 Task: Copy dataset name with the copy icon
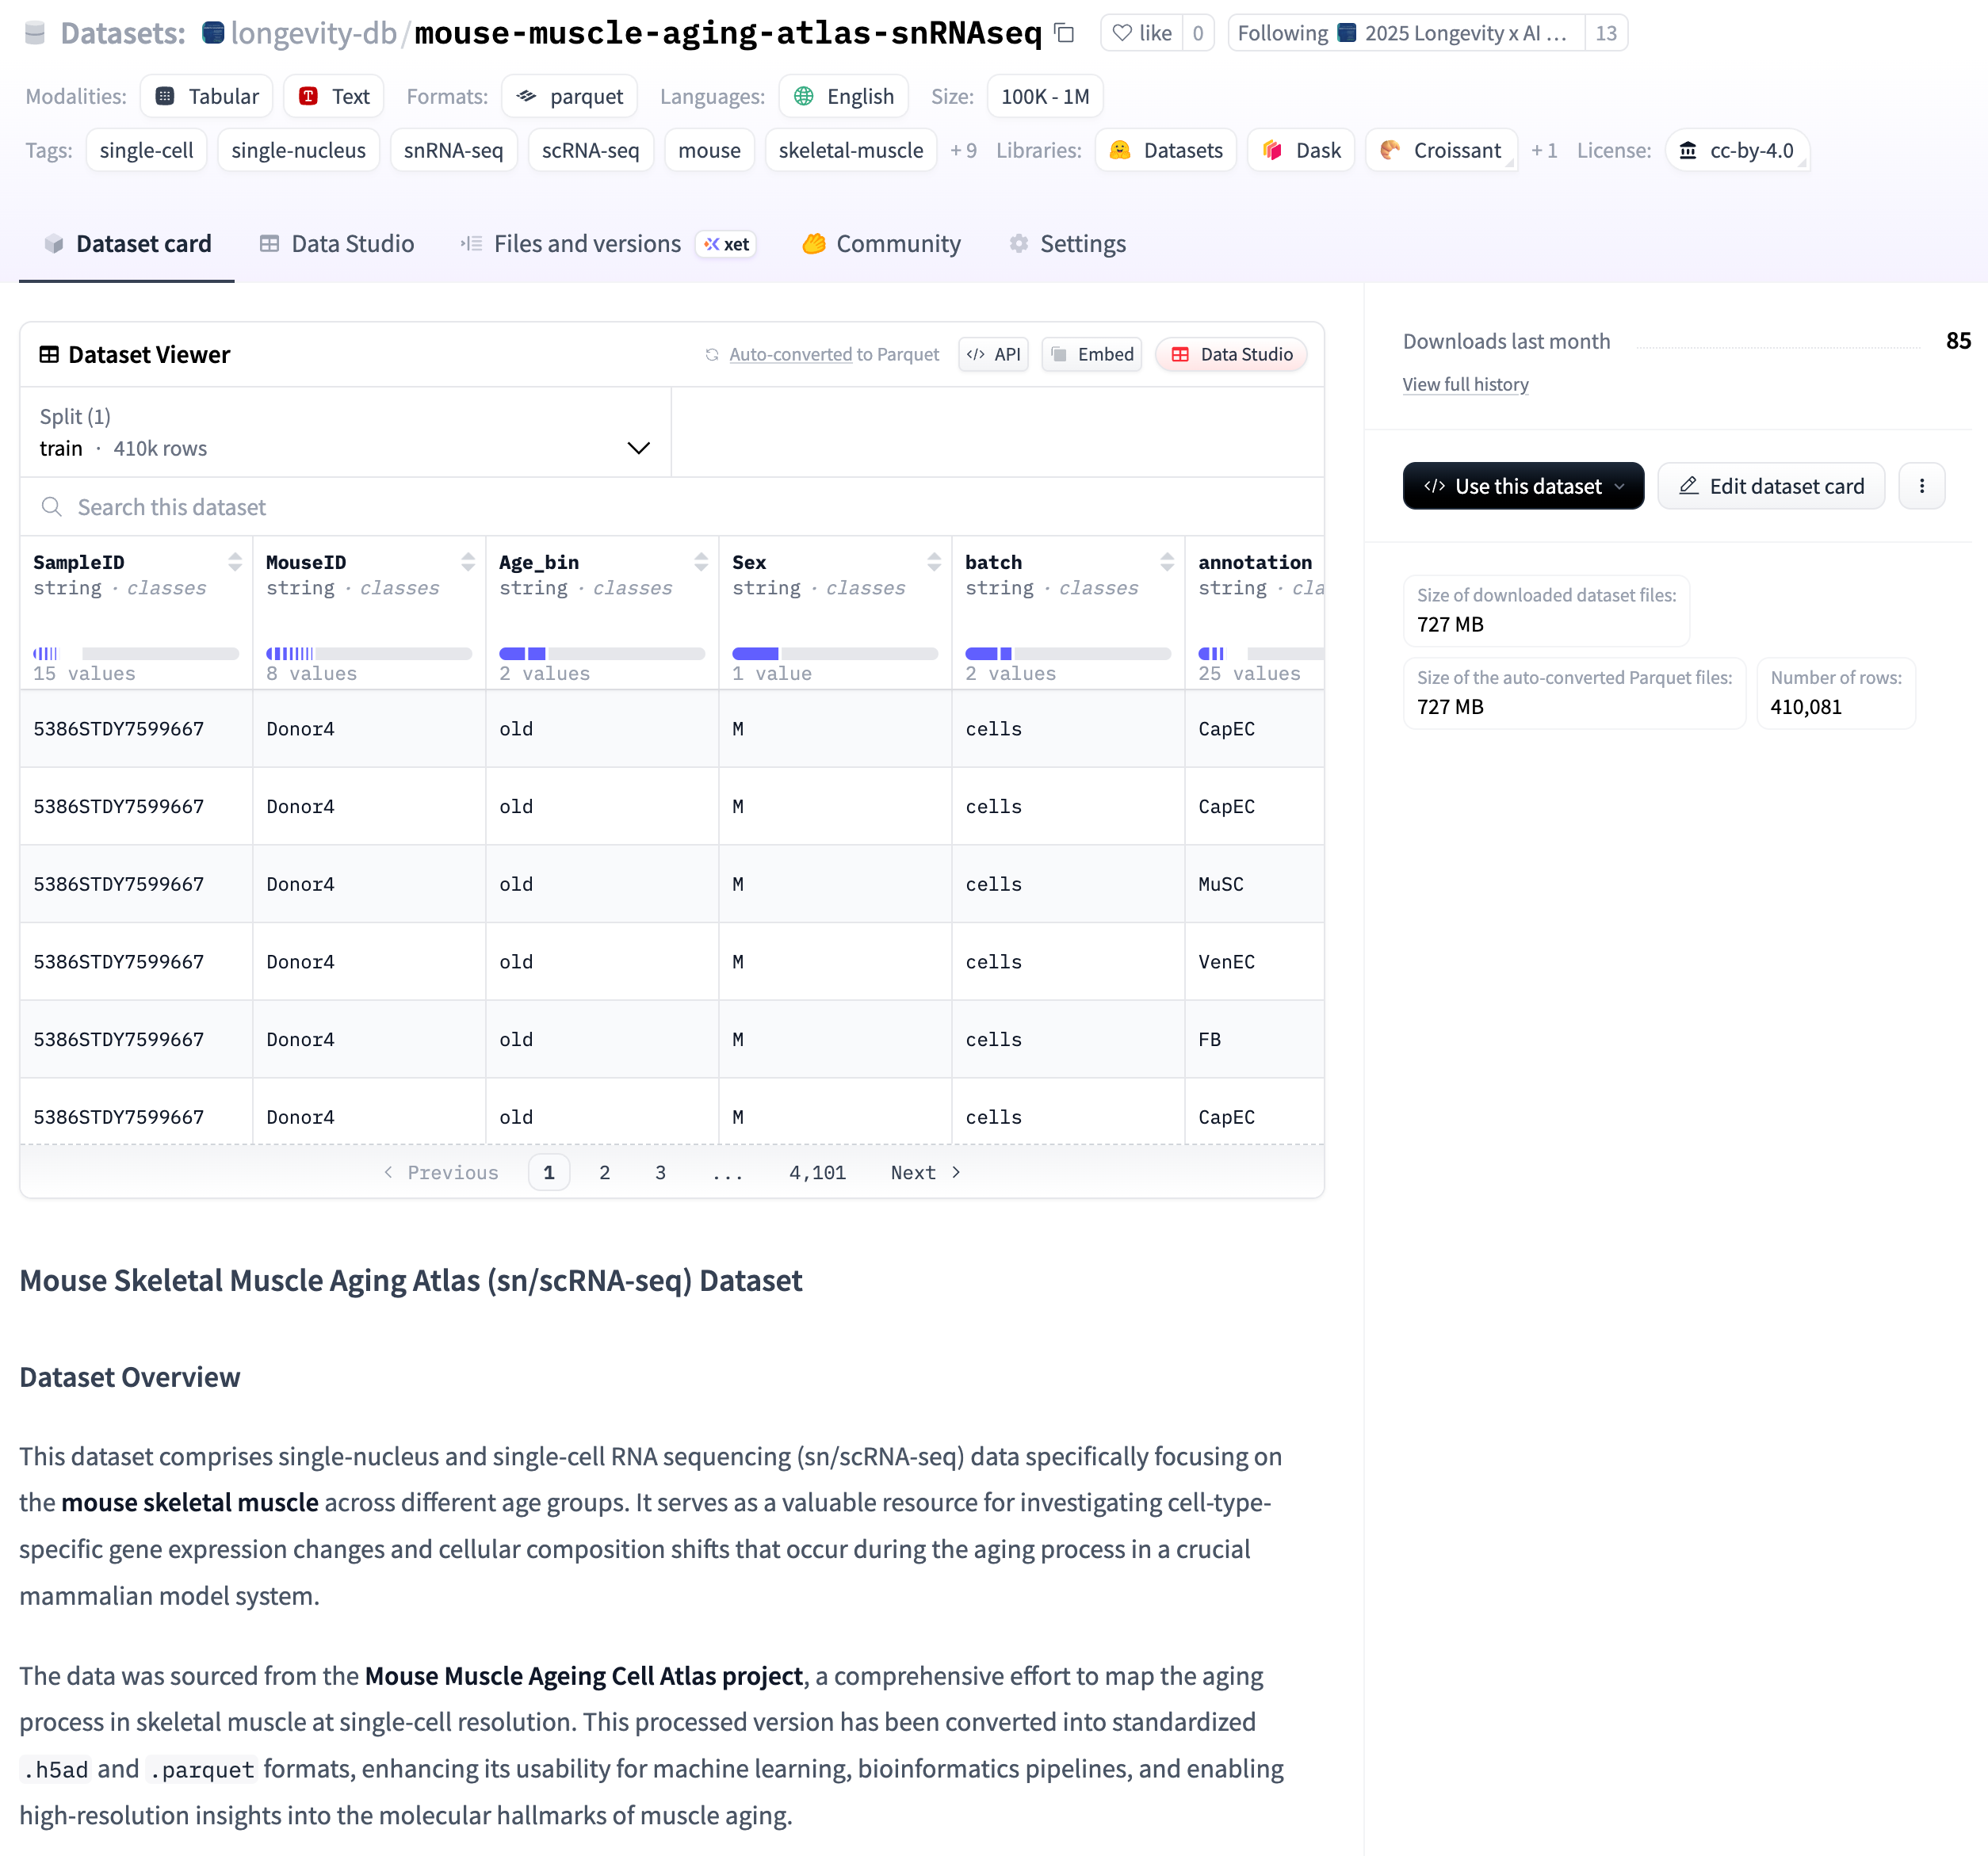(1065, 33)
